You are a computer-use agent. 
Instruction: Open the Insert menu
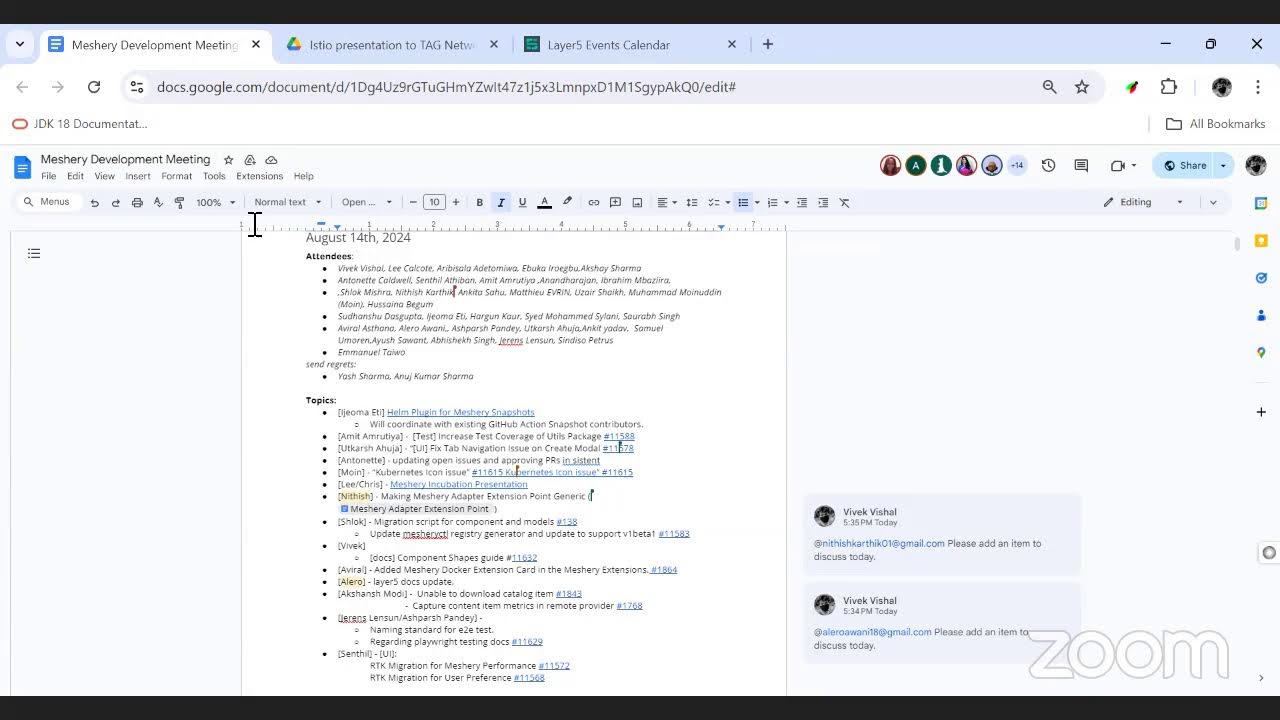click(x=138, y=176)
